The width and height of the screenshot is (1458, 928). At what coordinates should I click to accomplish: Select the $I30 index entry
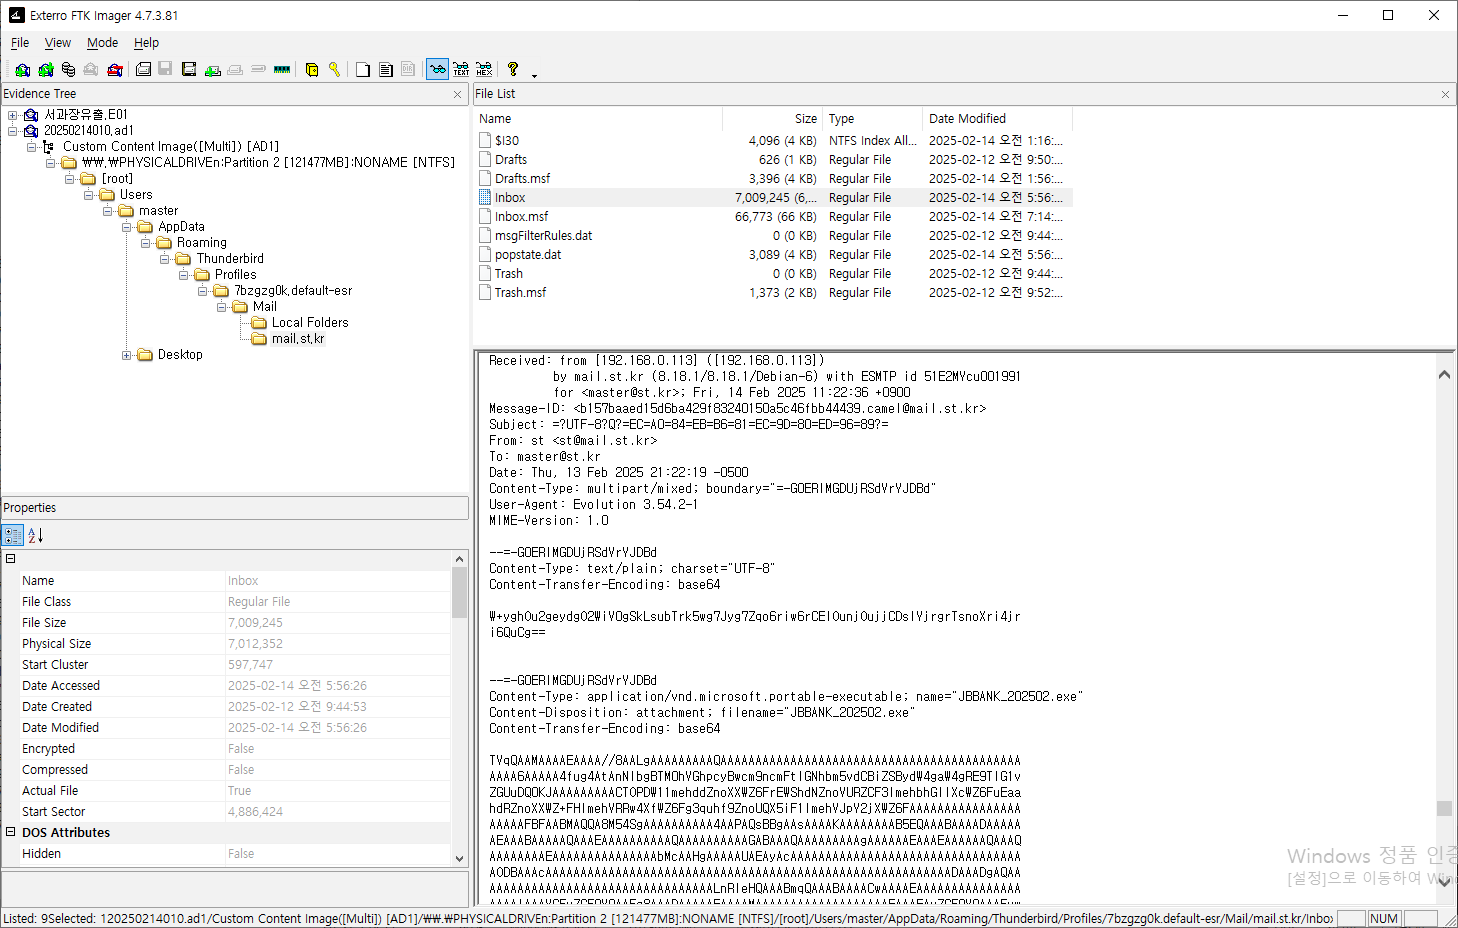point(507,141)
